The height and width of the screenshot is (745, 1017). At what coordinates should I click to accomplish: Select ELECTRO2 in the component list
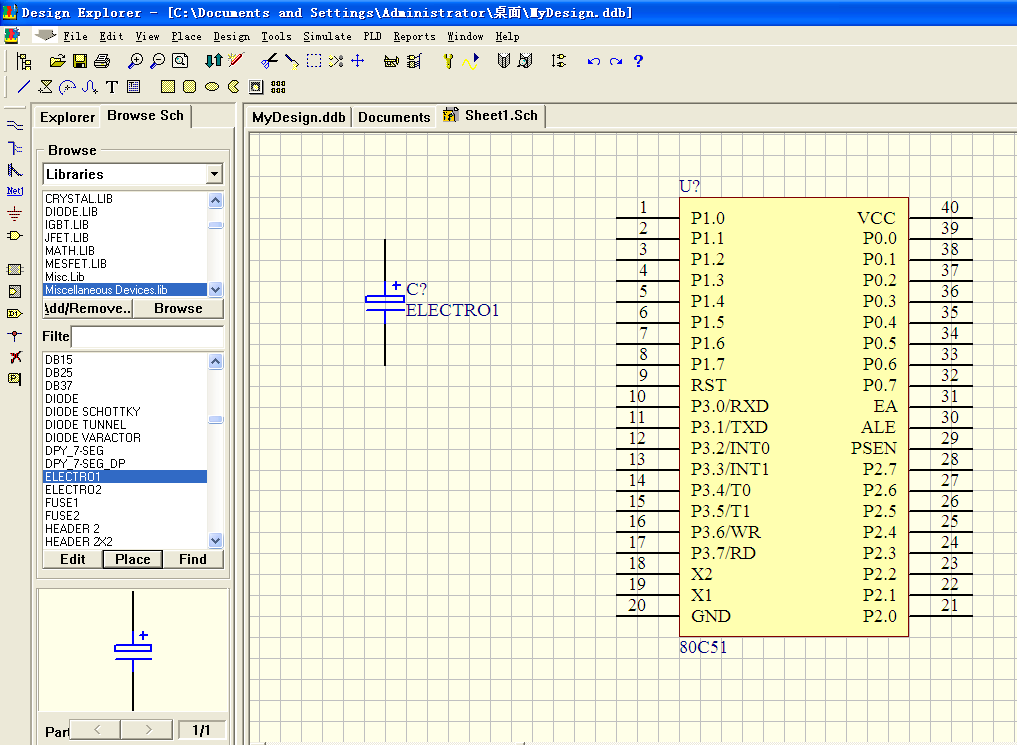point(73,490)
